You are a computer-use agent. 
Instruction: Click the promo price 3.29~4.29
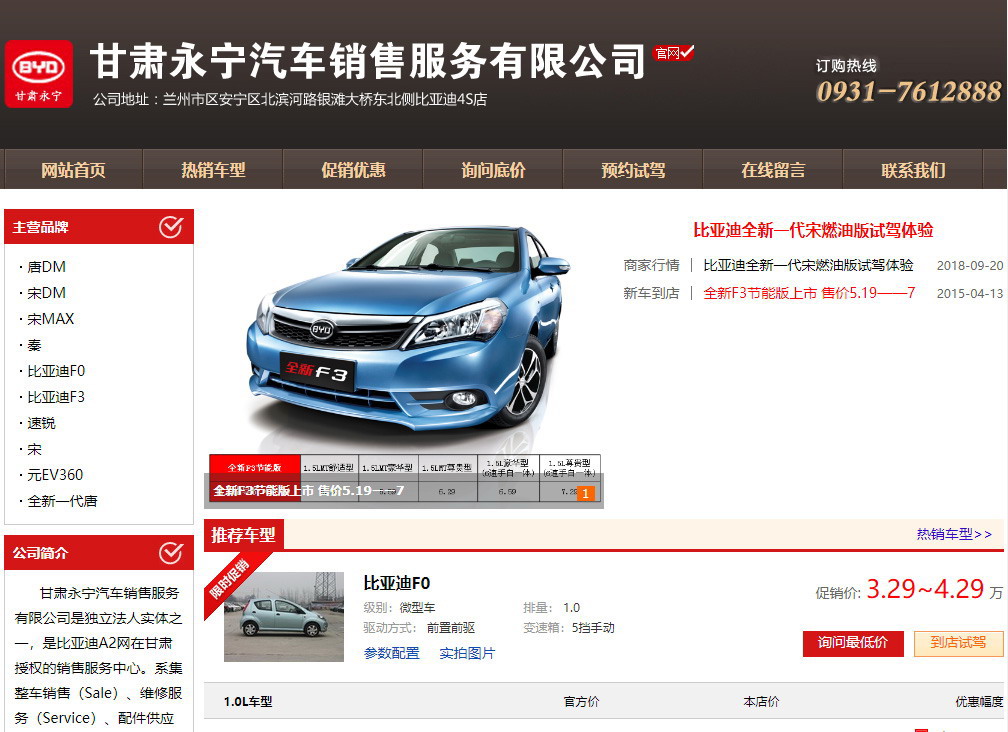tap(925, 589)
